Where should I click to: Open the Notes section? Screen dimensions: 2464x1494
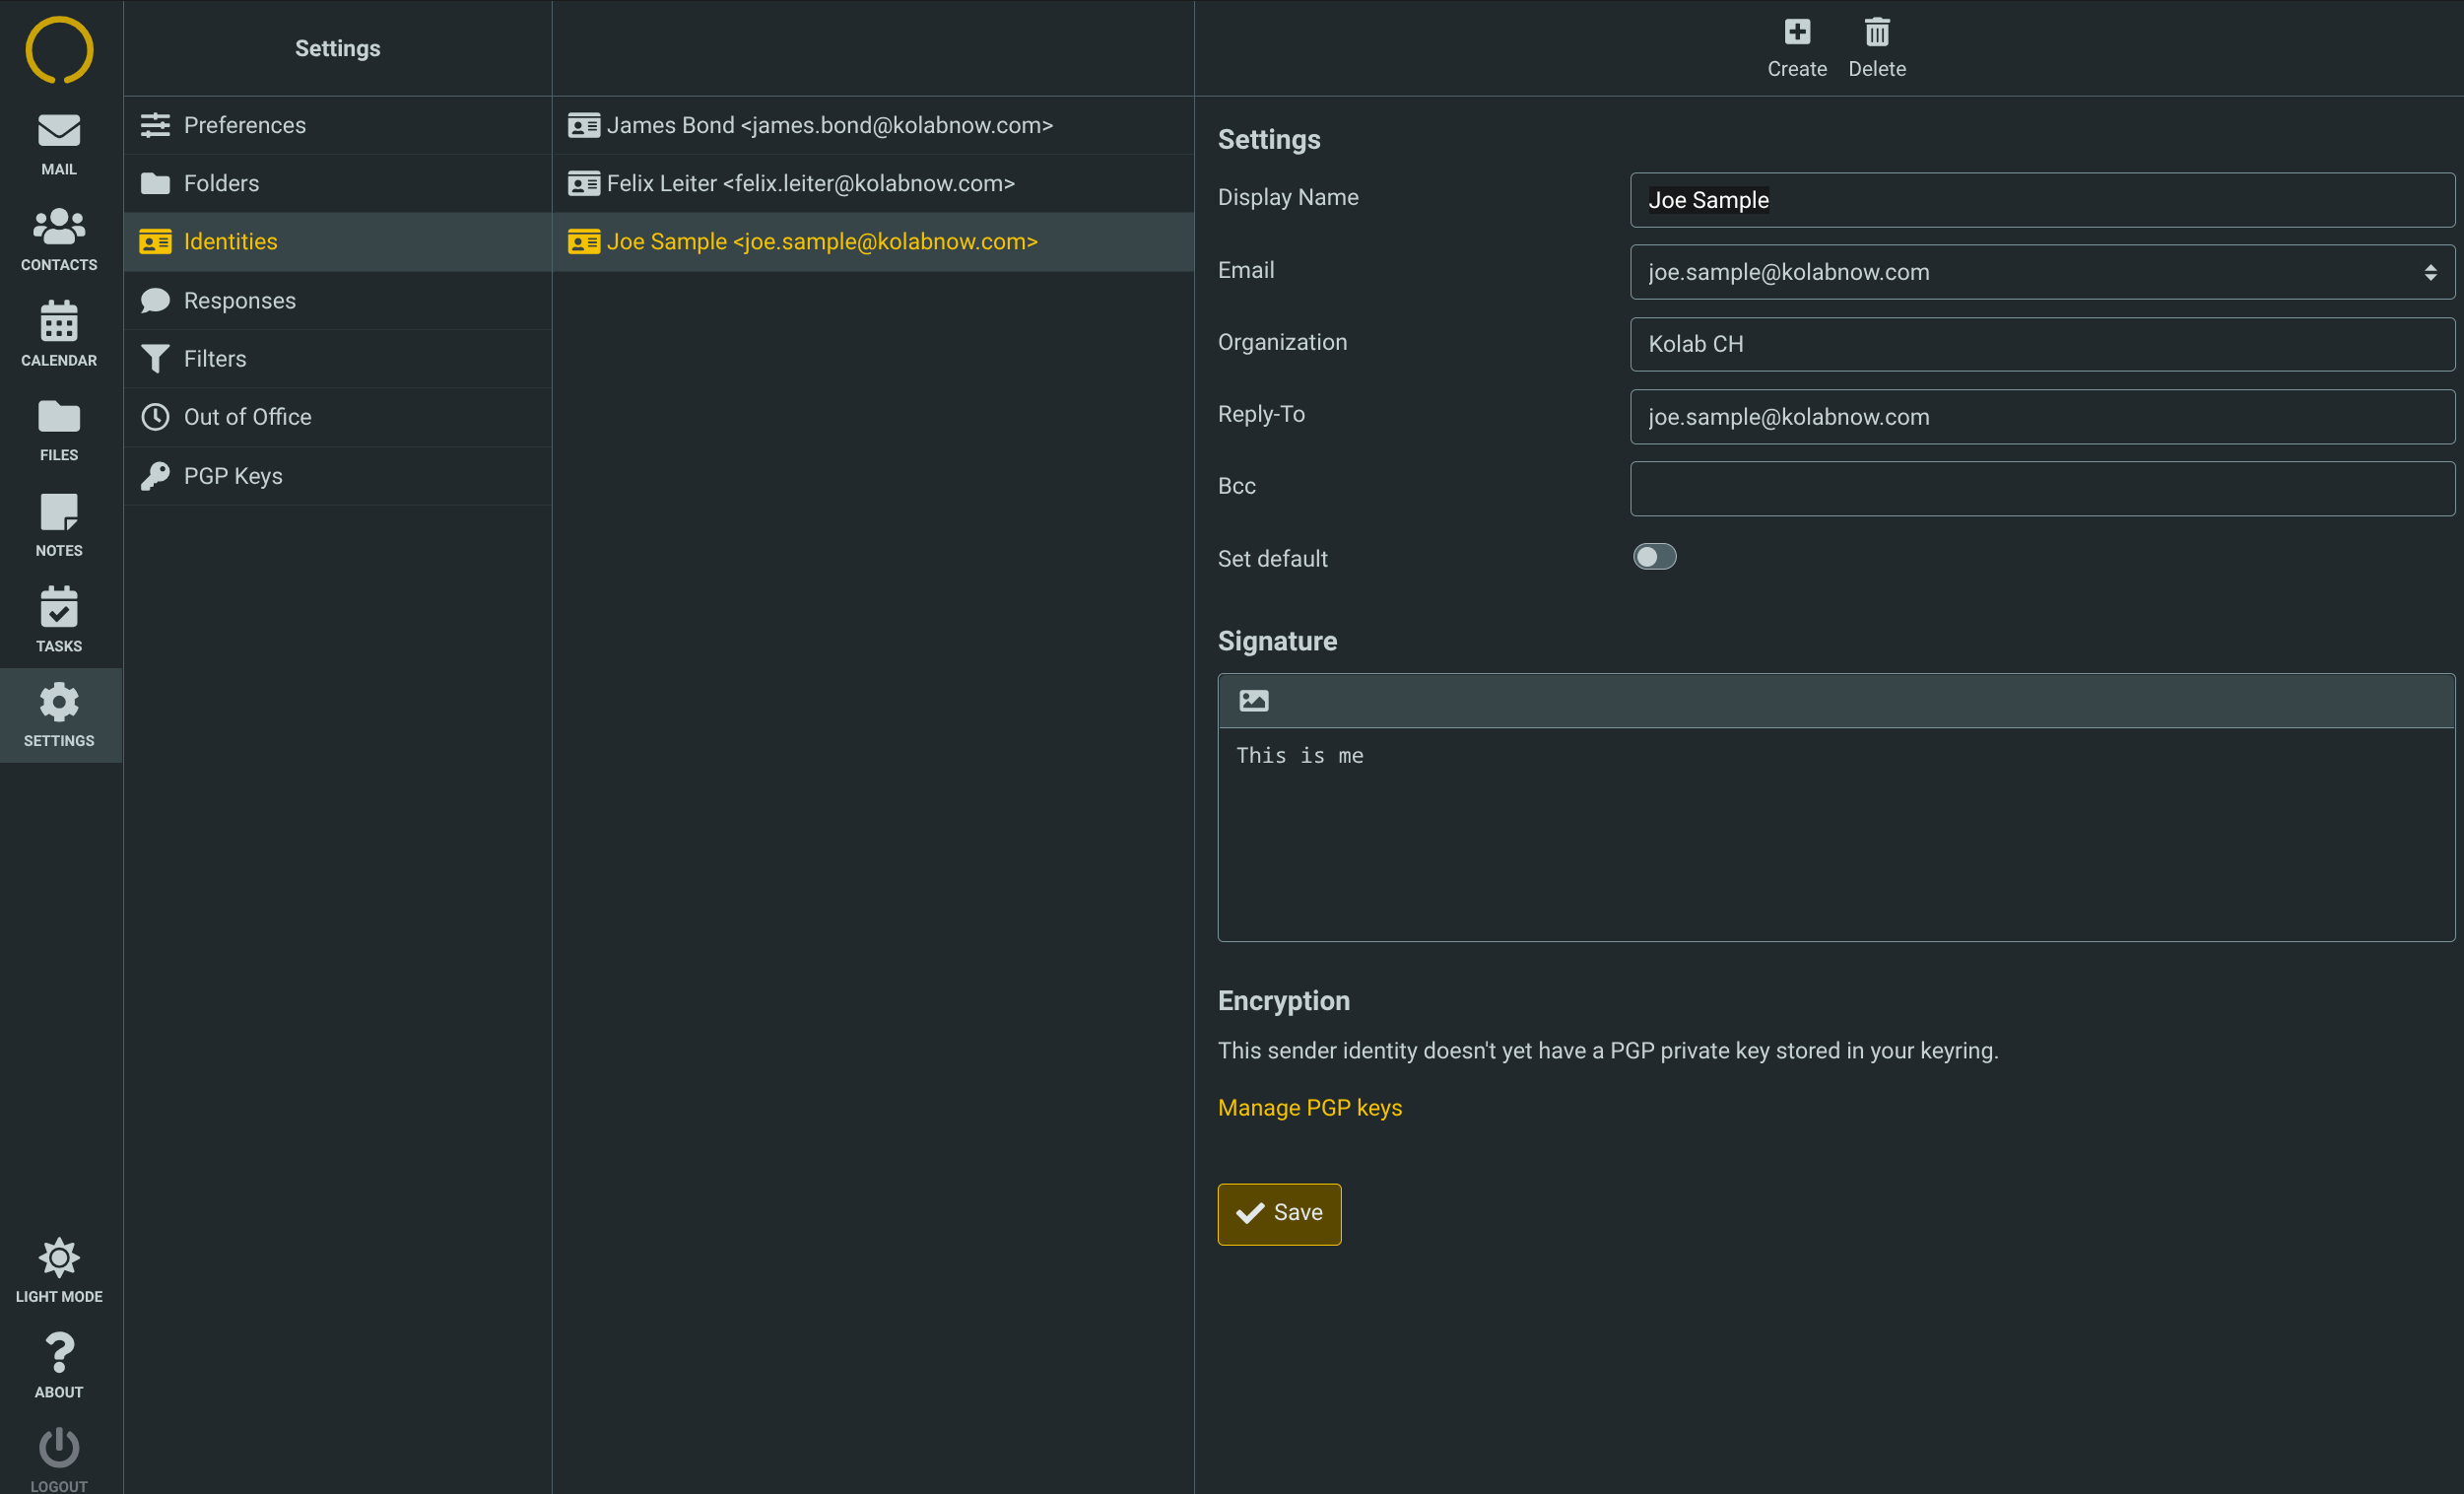click(x=59, y=525)
